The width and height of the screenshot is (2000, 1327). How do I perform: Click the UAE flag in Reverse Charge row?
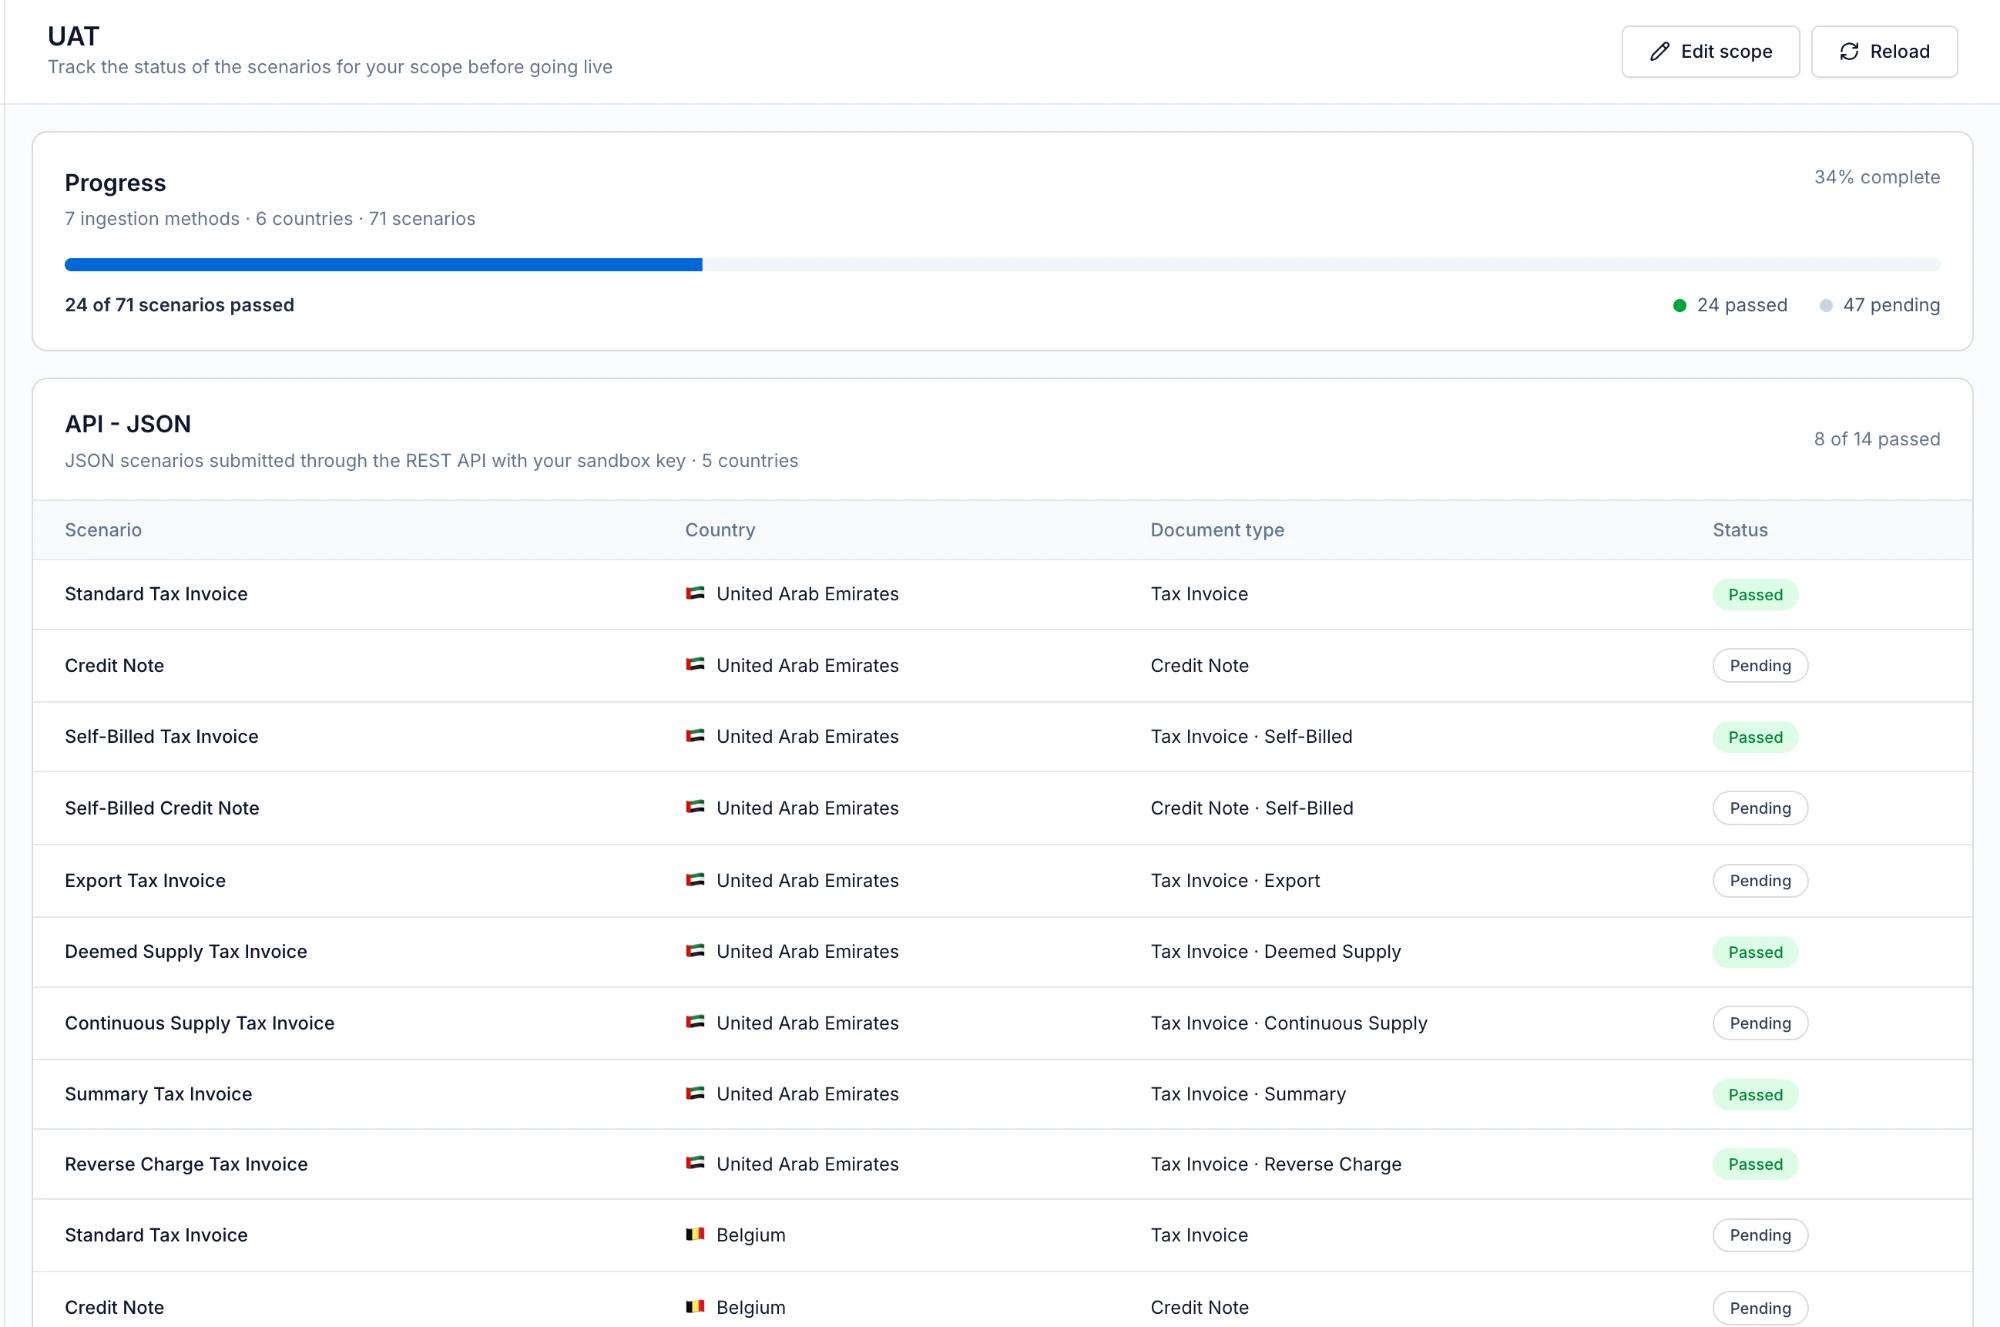pyautogui.click(x=695, y=1164)
